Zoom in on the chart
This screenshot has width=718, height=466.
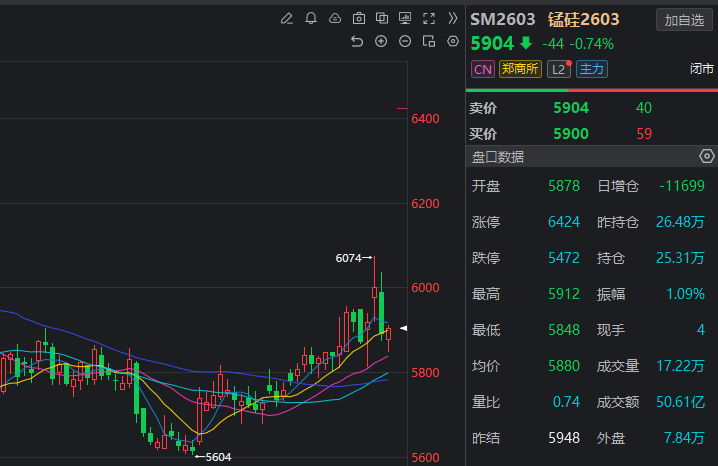tap(381, 41)
